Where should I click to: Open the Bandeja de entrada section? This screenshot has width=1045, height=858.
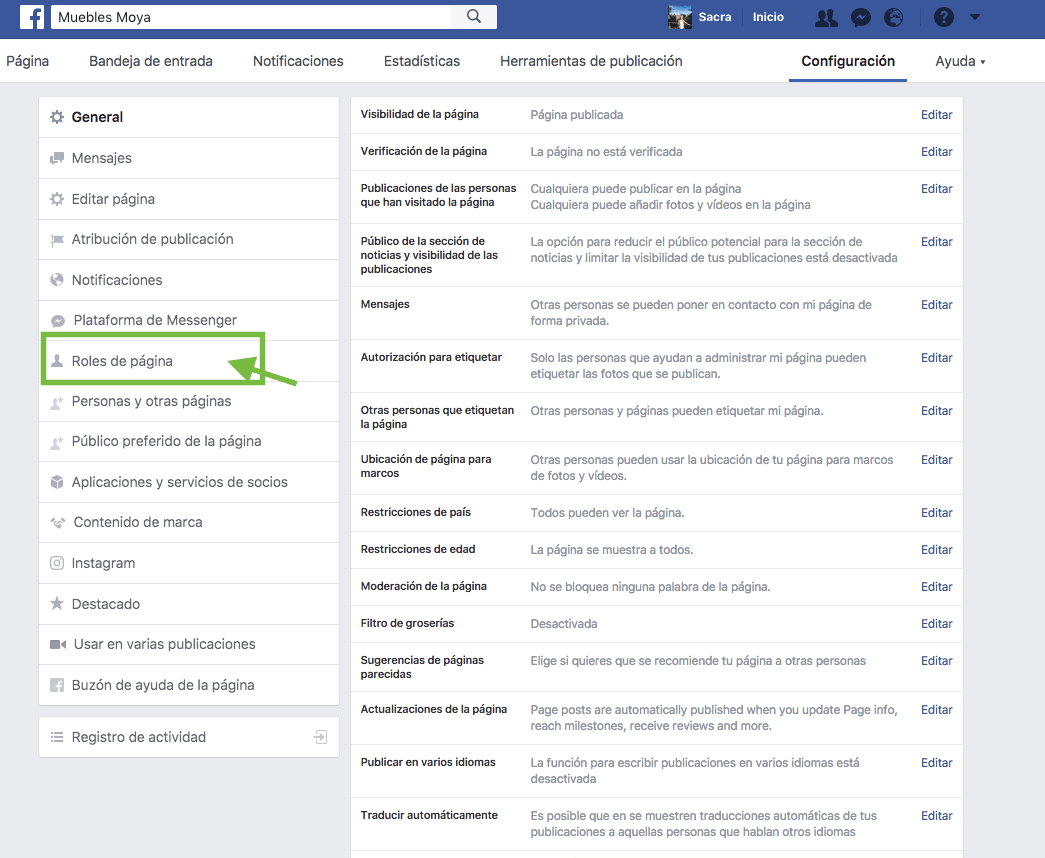coord(150,61)
